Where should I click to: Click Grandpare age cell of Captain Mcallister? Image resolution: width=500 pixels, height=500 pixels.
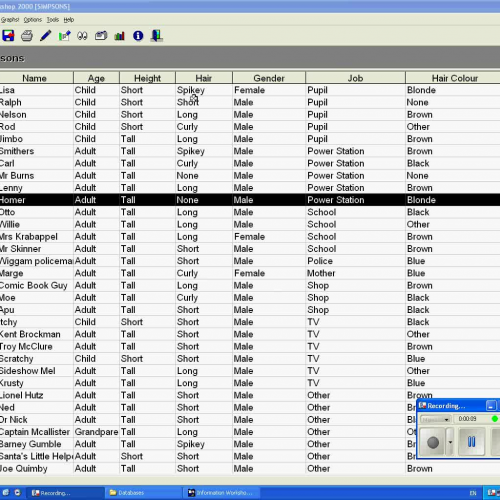96,432
